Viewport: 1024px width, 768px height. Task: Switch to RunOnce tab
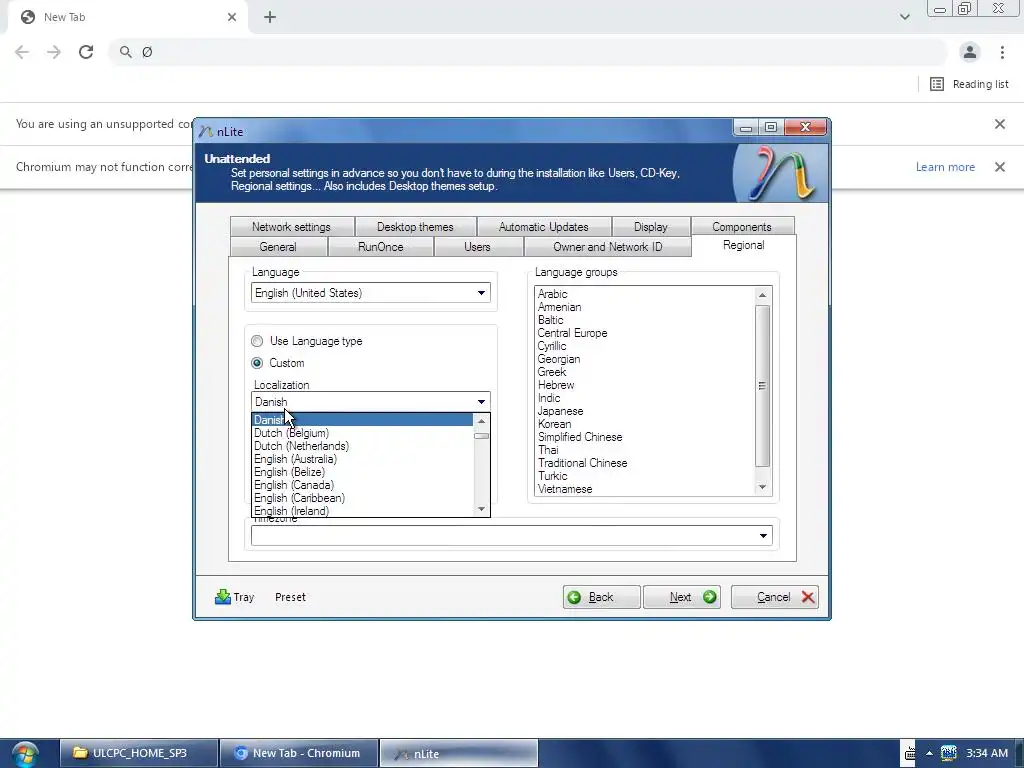[381, 247]
